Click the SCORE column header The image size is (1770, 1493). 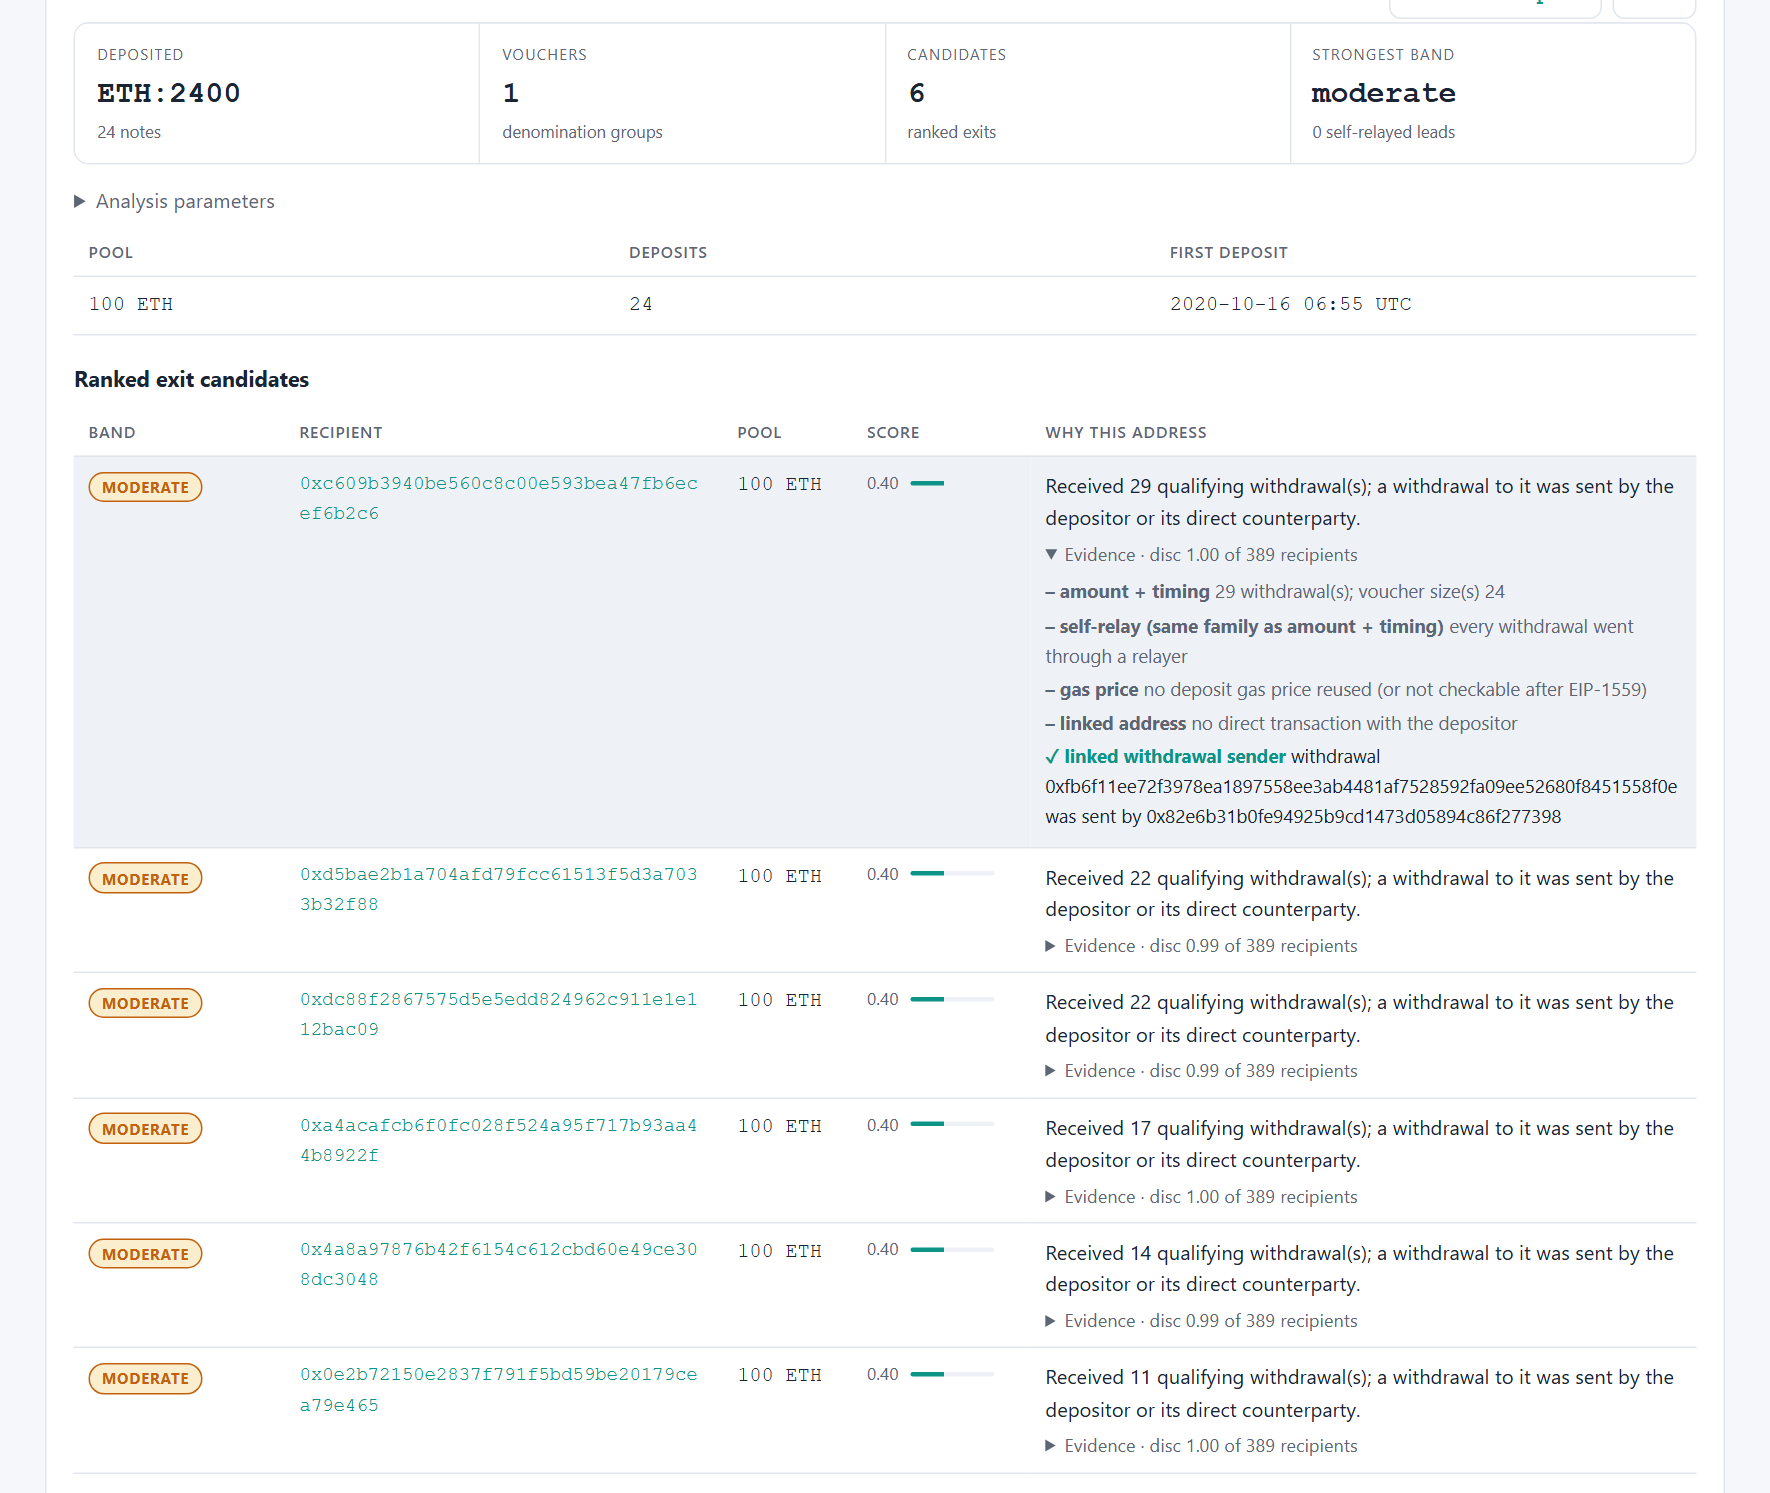pyautogui.click(x=893, y=433)
